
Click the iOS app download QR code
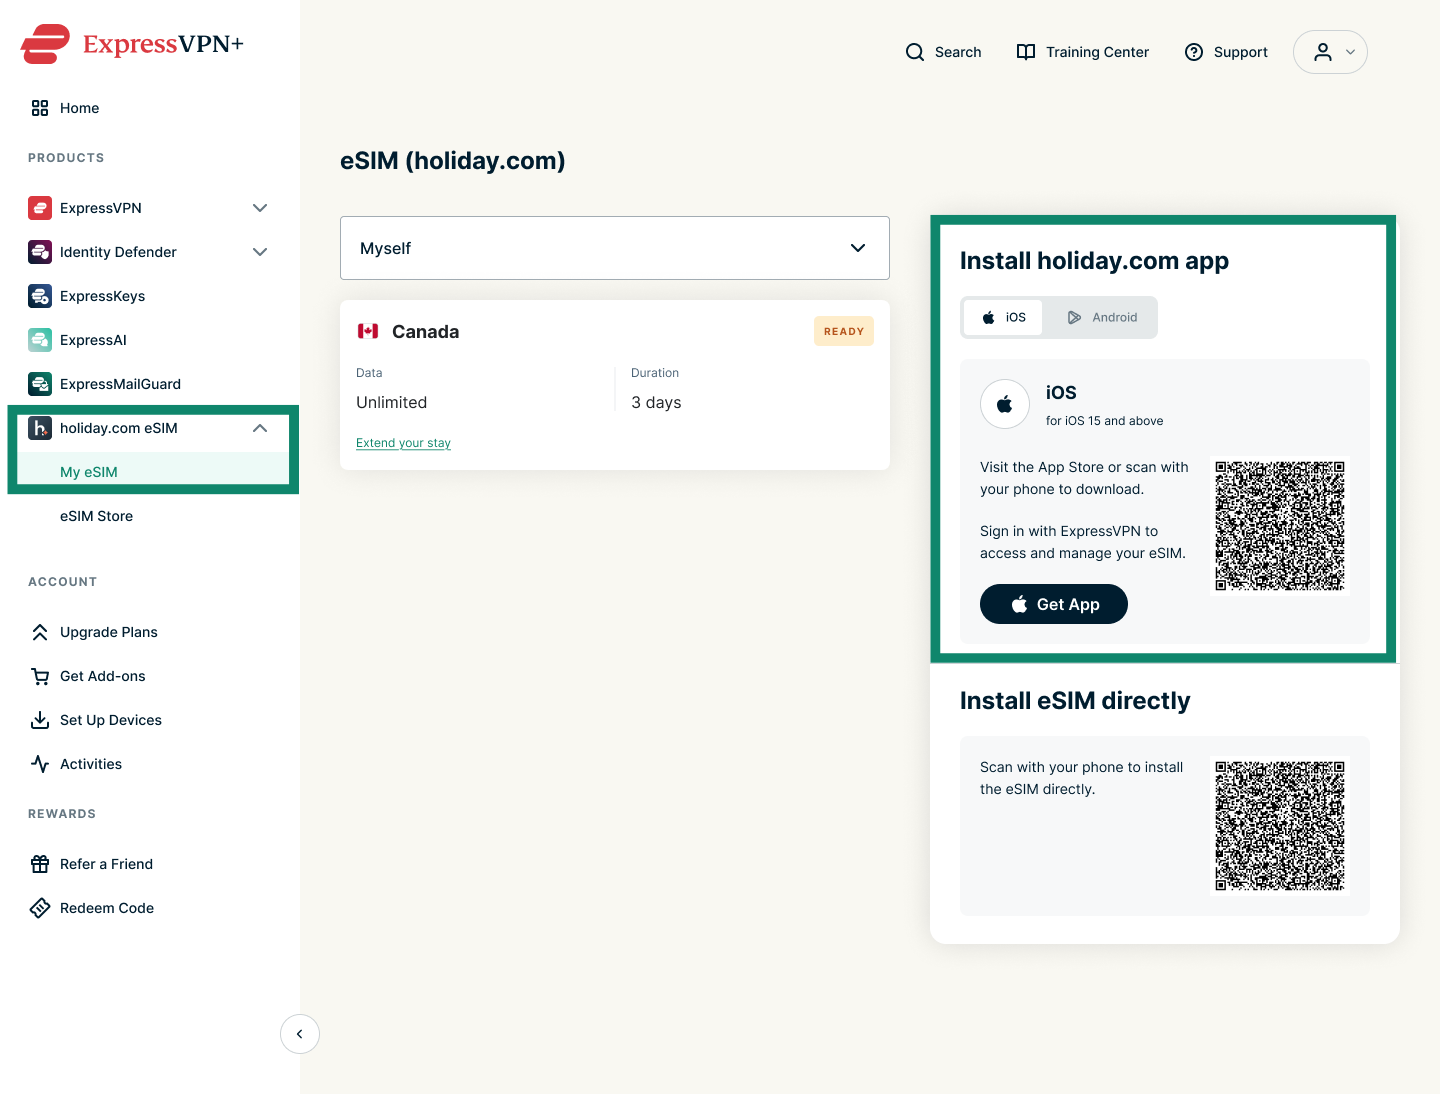coord(1280,526)
